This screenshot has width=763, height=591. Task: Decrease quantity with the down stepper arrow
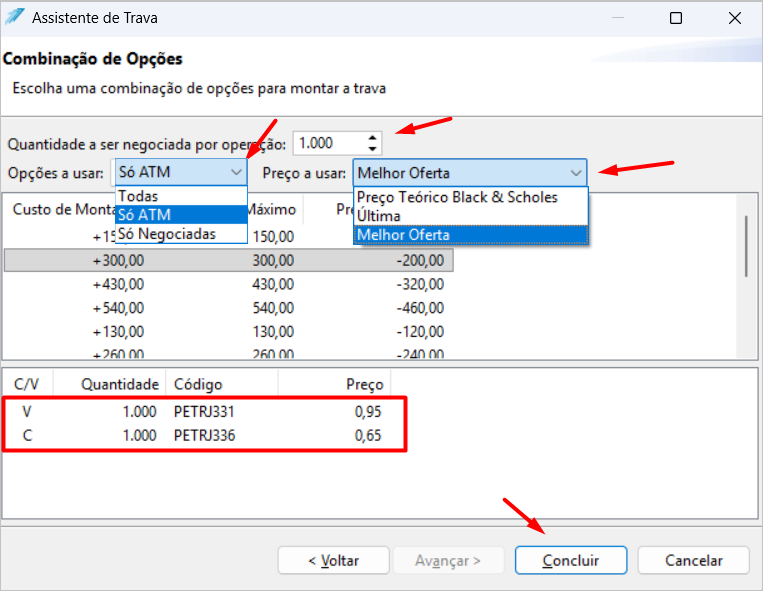pos(372,148)
